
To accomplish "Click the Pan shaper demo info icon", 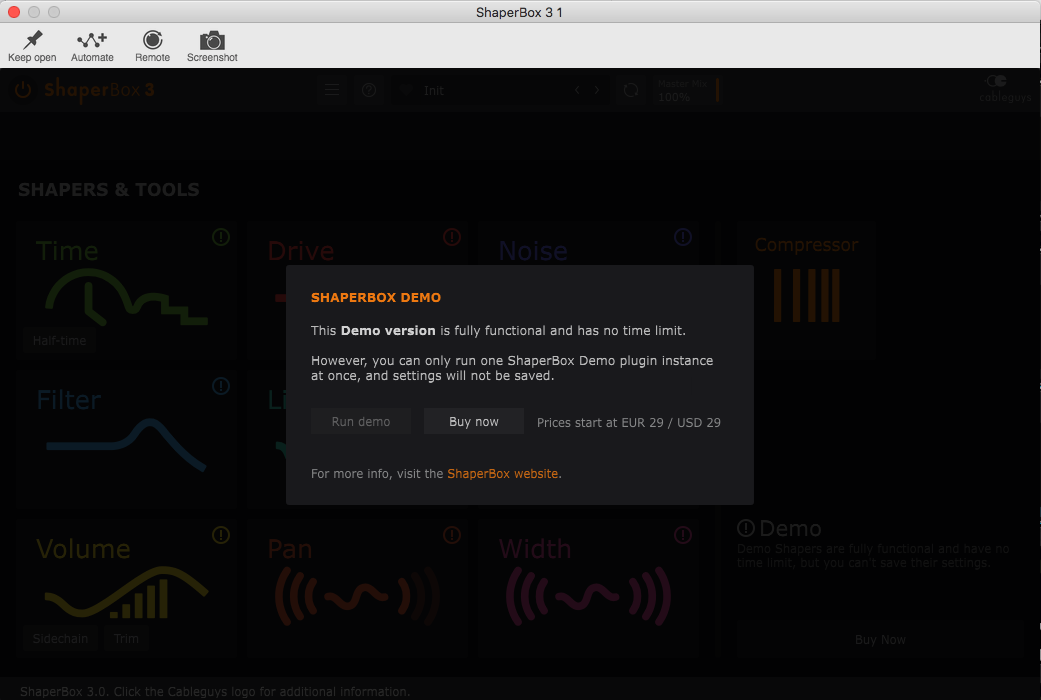I will [452, 535].
